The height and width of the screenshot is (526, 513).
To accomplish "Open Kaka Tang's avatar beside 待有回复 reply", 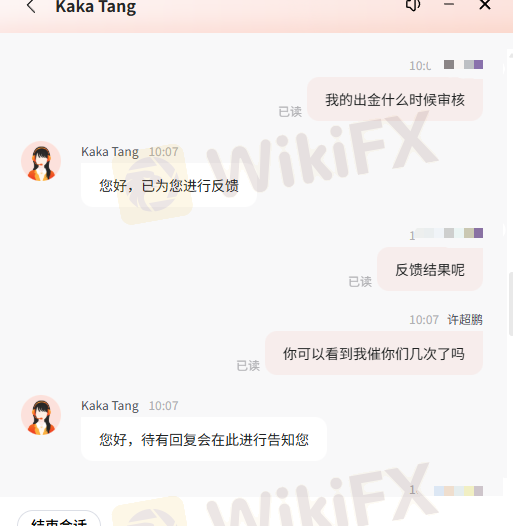I will [x=41, y=415].
